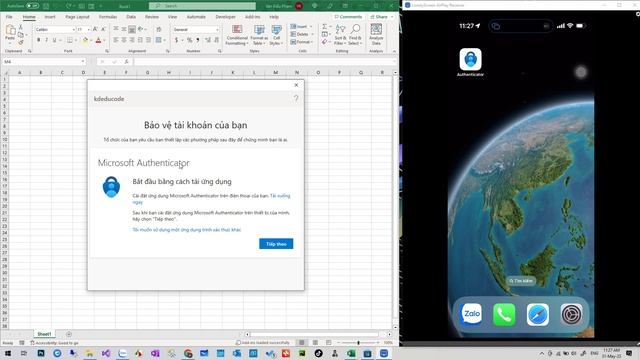Image resolution: width=640 pixels, height=360 pixels.
Task: Expand the General number format dropdown
Action: [x=217, y=29]
